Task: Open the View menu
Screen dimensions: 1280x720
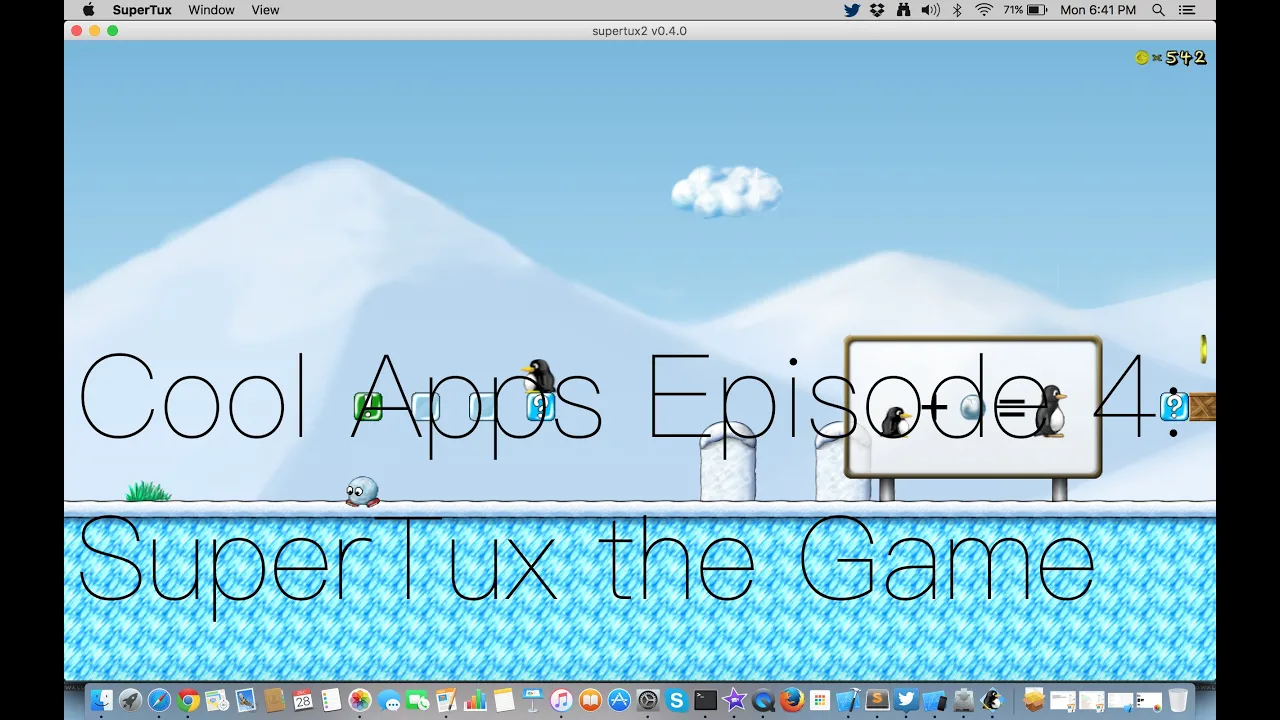Action: coord(265,10)
